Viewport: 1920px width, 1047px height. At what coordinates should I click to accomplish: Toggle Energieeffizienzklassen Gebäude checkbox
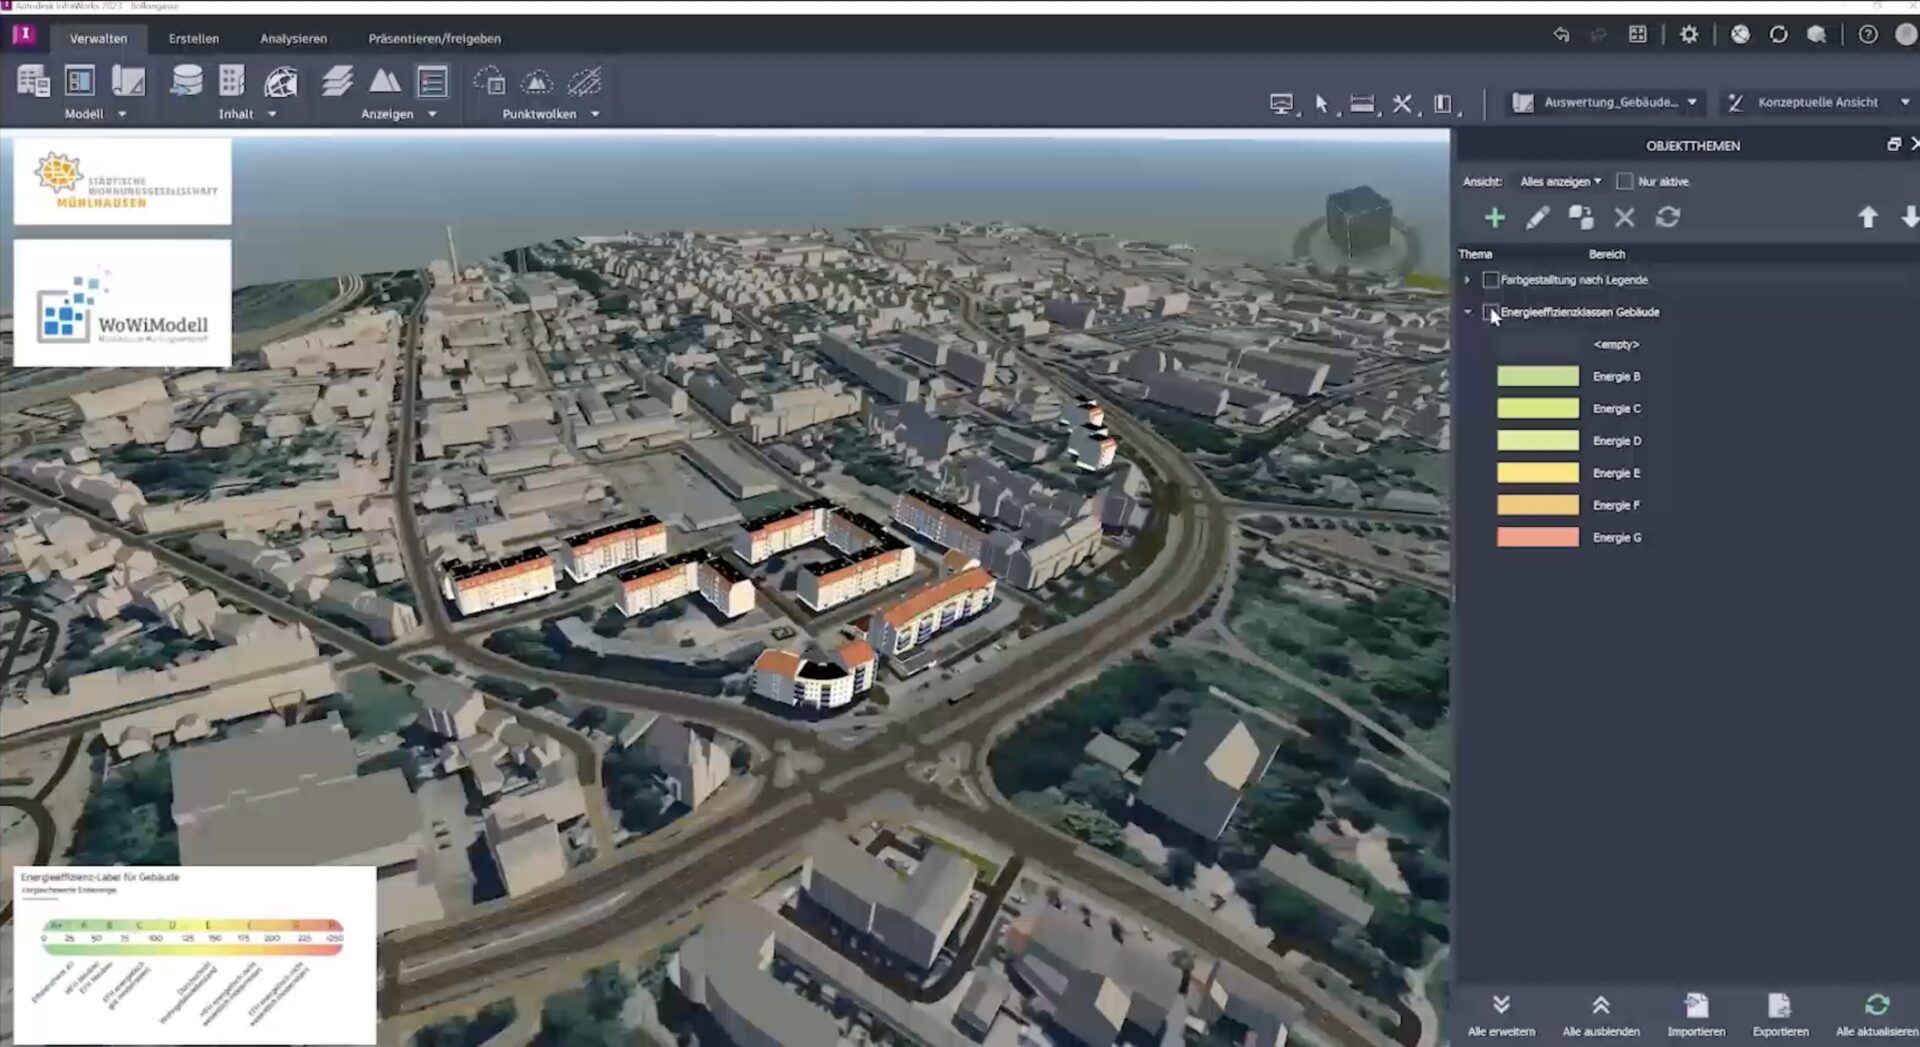(x=1491, y=312)
